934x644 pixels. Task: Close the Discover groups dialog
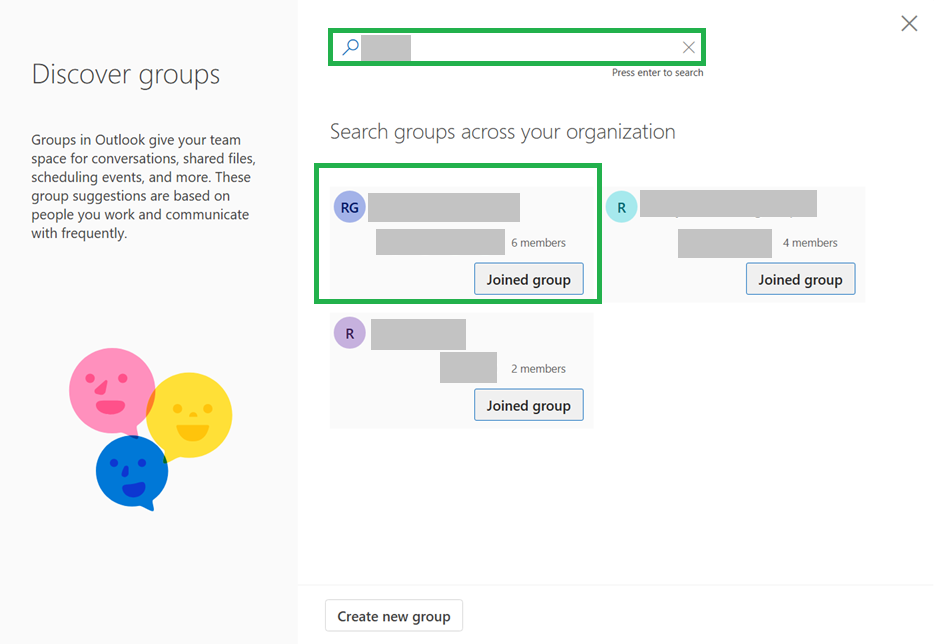pos(909,23)
